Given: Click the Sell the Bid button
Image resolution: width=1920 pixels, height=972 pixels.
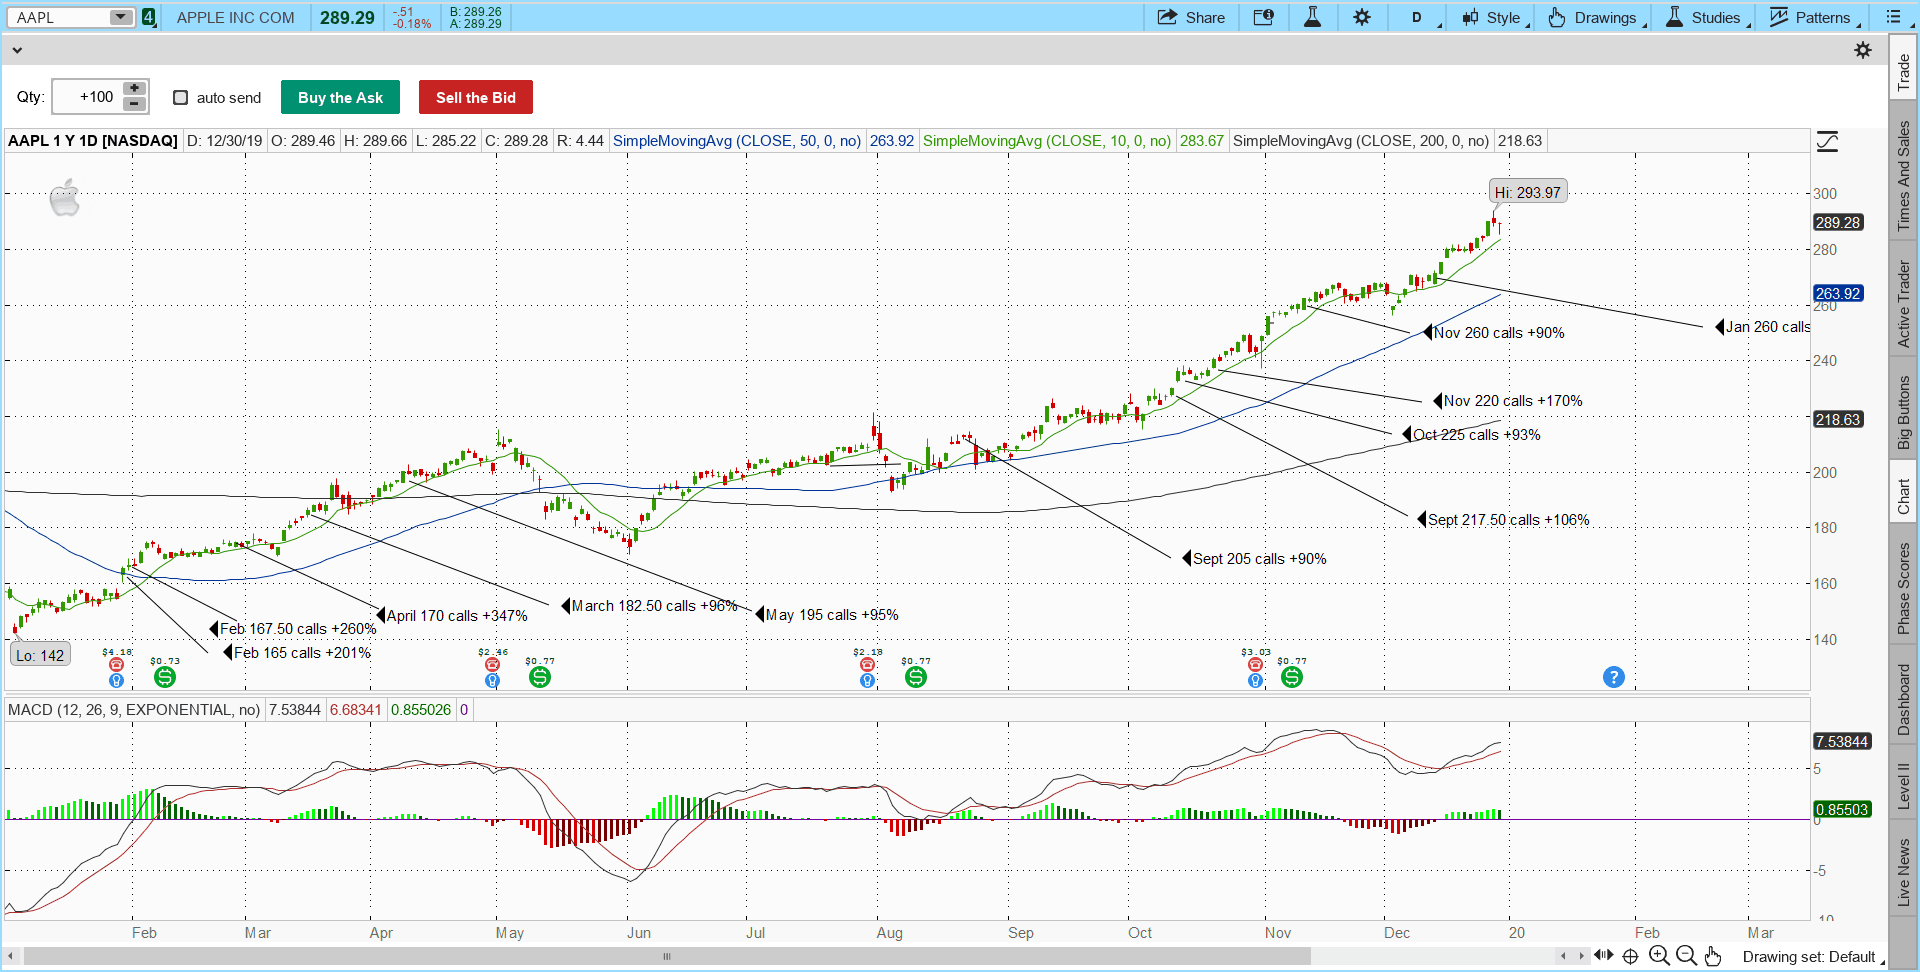Looking at the screenshot, I should click(x=475, y=98).
